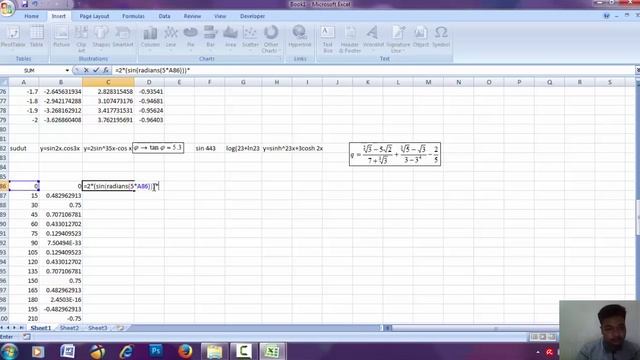Insert a Pie chart
Screen dimensions: 640x360
pyautogui.click(x=190, y=38)
